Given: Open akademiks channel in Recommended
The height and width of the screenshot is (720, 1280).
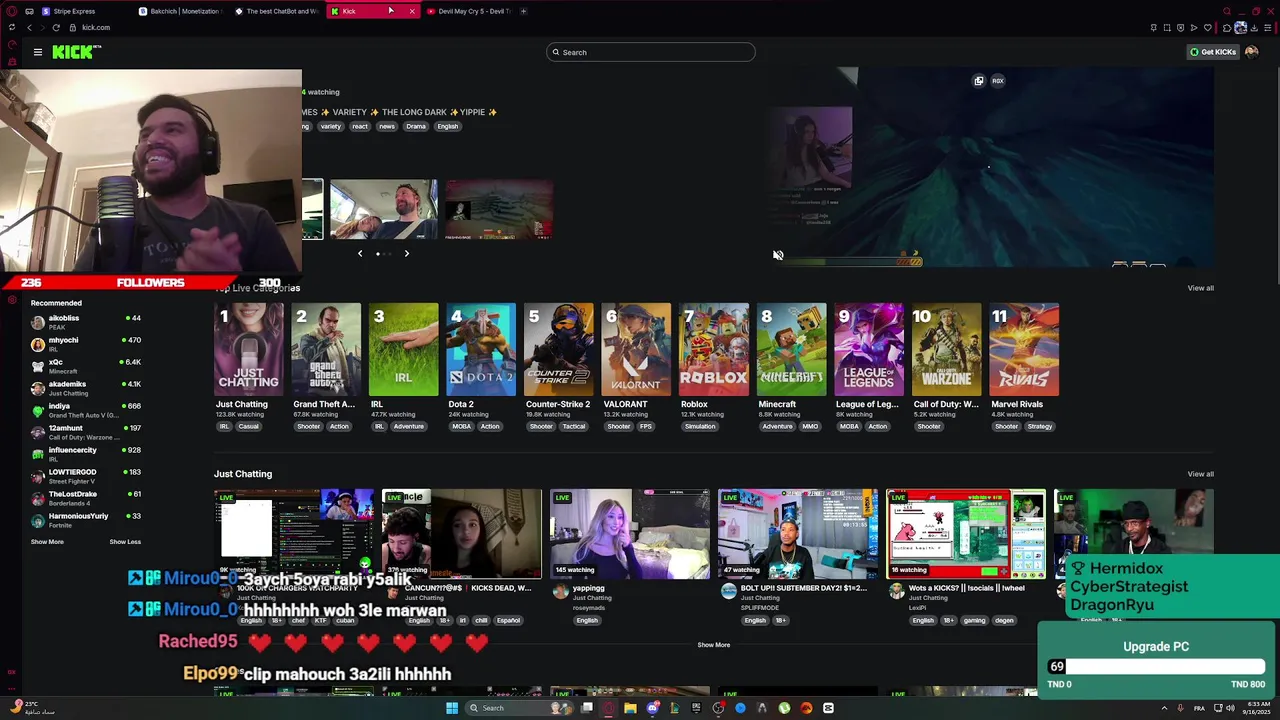Looking at the screenshot, I should pyautogui.click(x=86, y=388).
